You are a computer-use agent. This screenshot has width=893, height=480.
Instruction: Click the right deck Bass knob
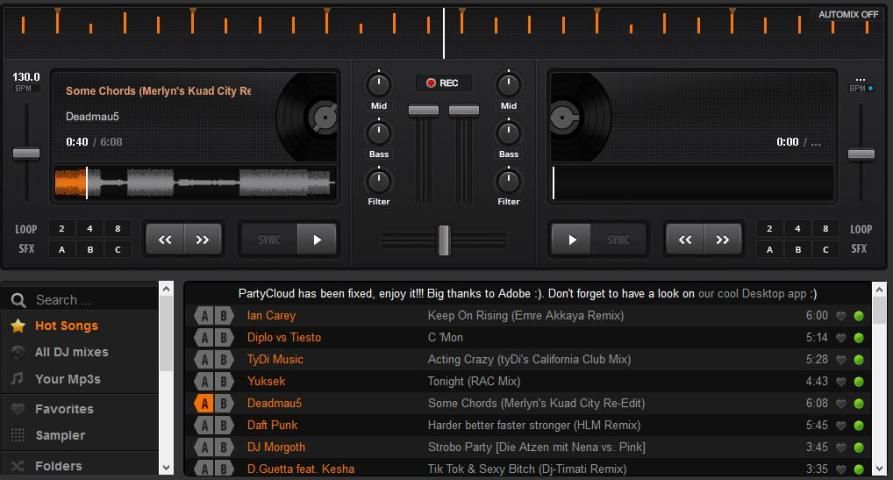point(509,133)
